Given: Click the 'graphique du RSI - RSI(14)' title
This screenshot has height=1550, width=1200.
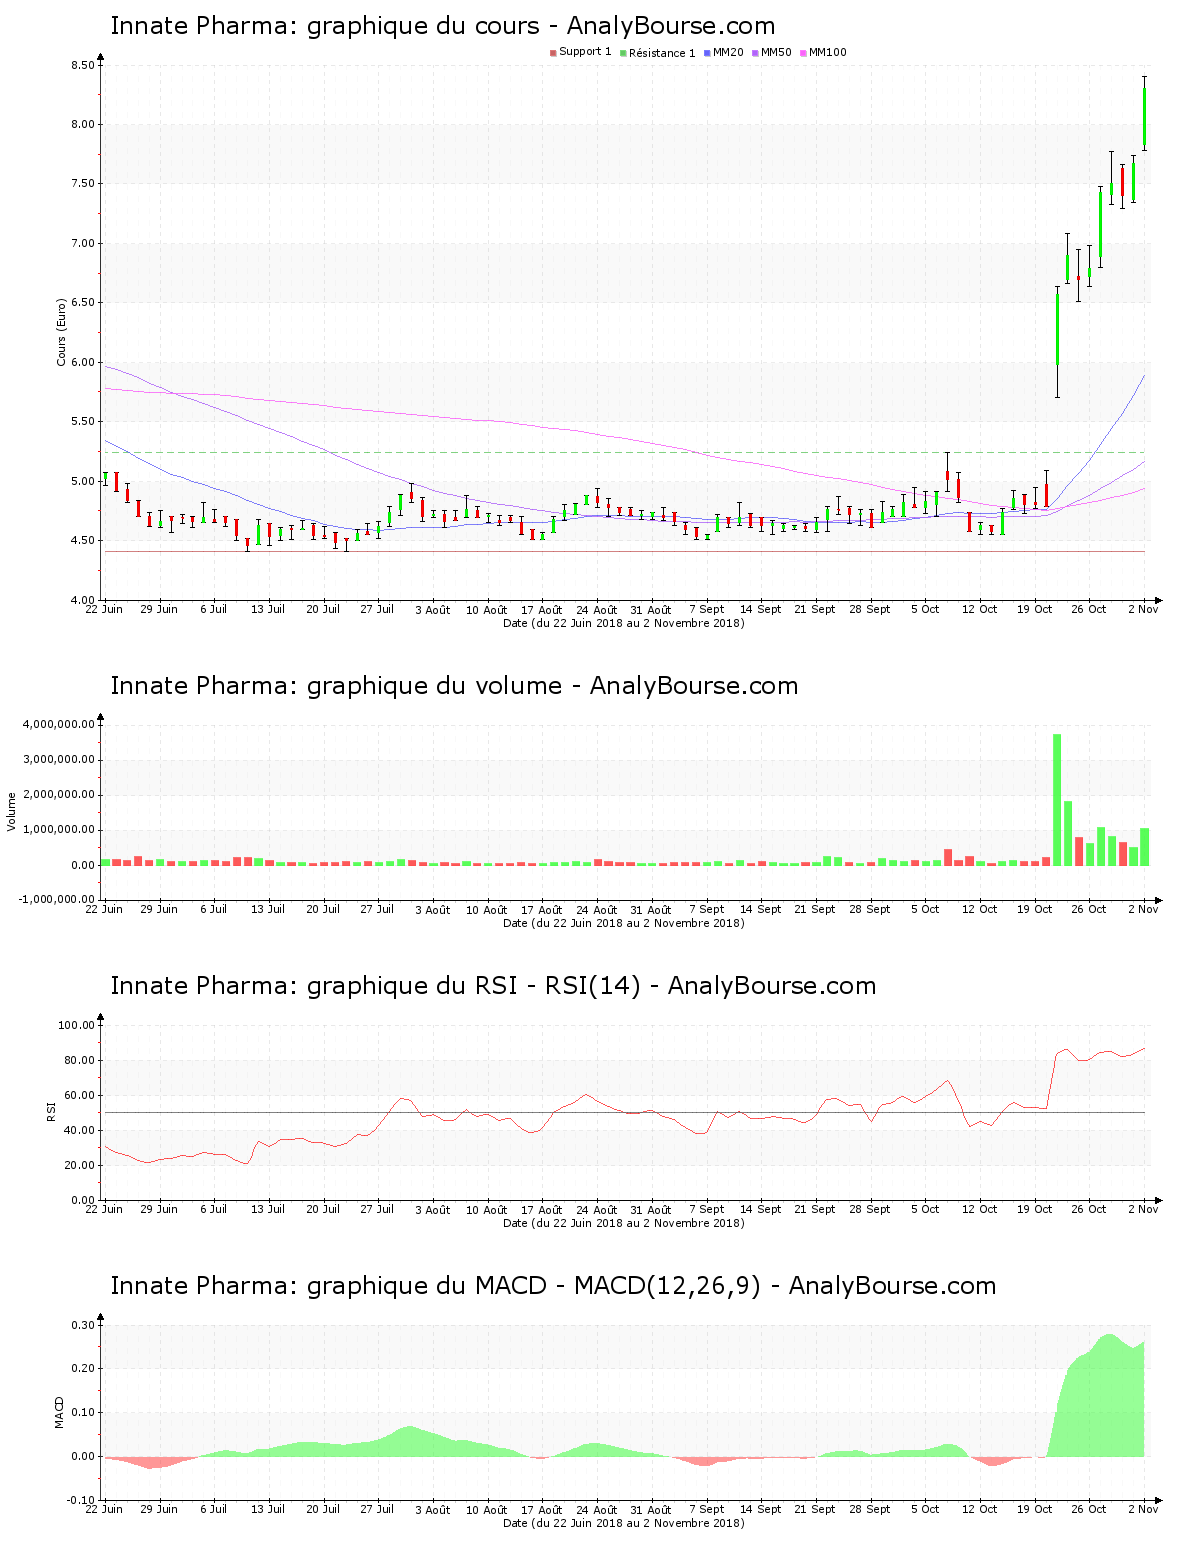Looking at the screenshot, I should click(493, 986).
